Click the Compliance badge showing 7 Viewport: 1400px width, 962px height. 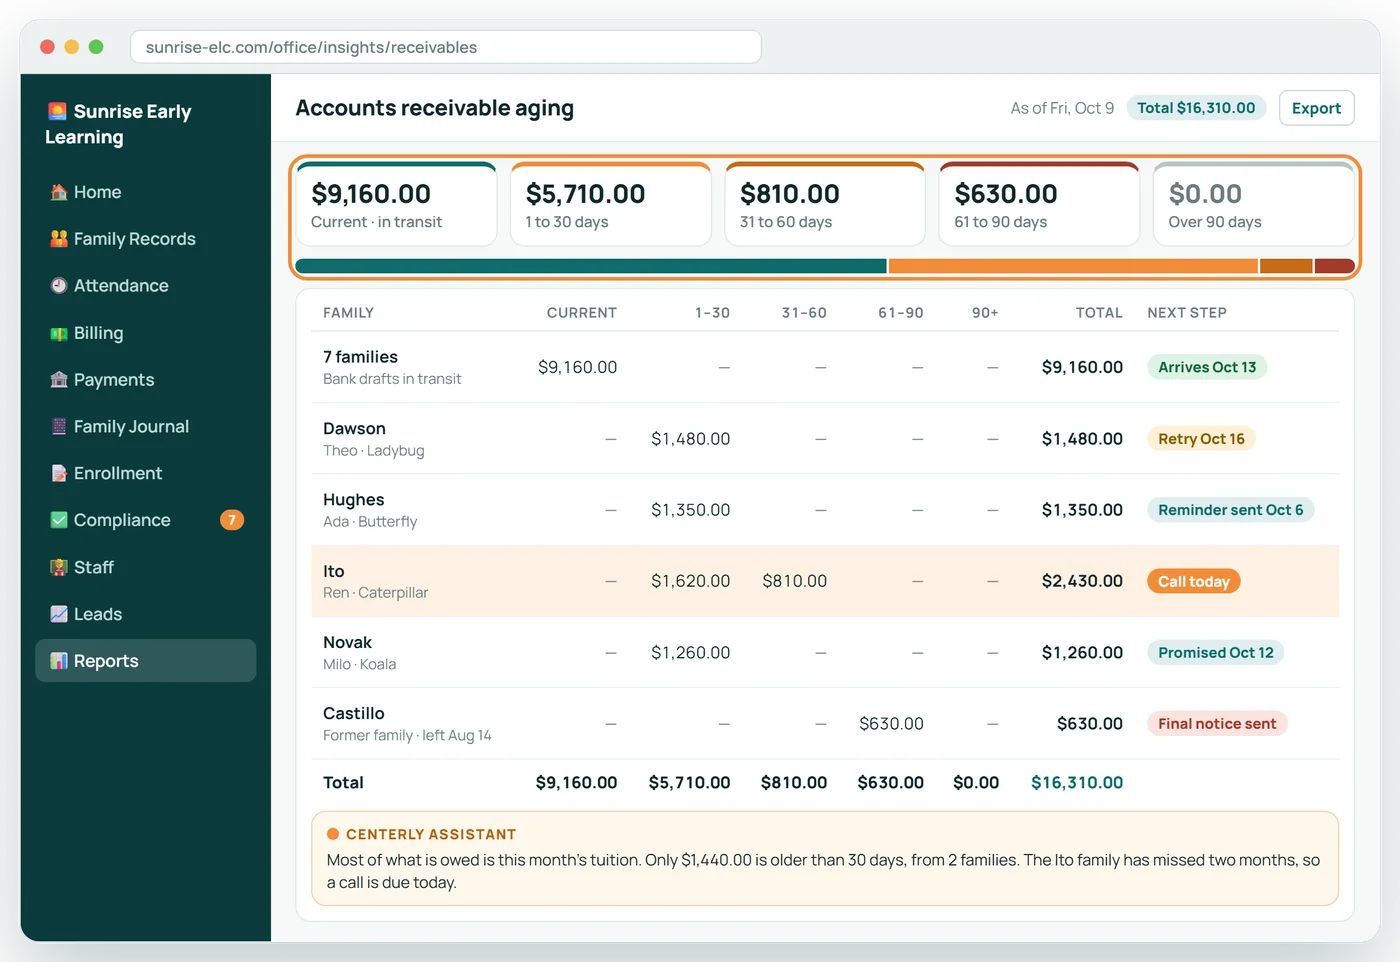232,520
